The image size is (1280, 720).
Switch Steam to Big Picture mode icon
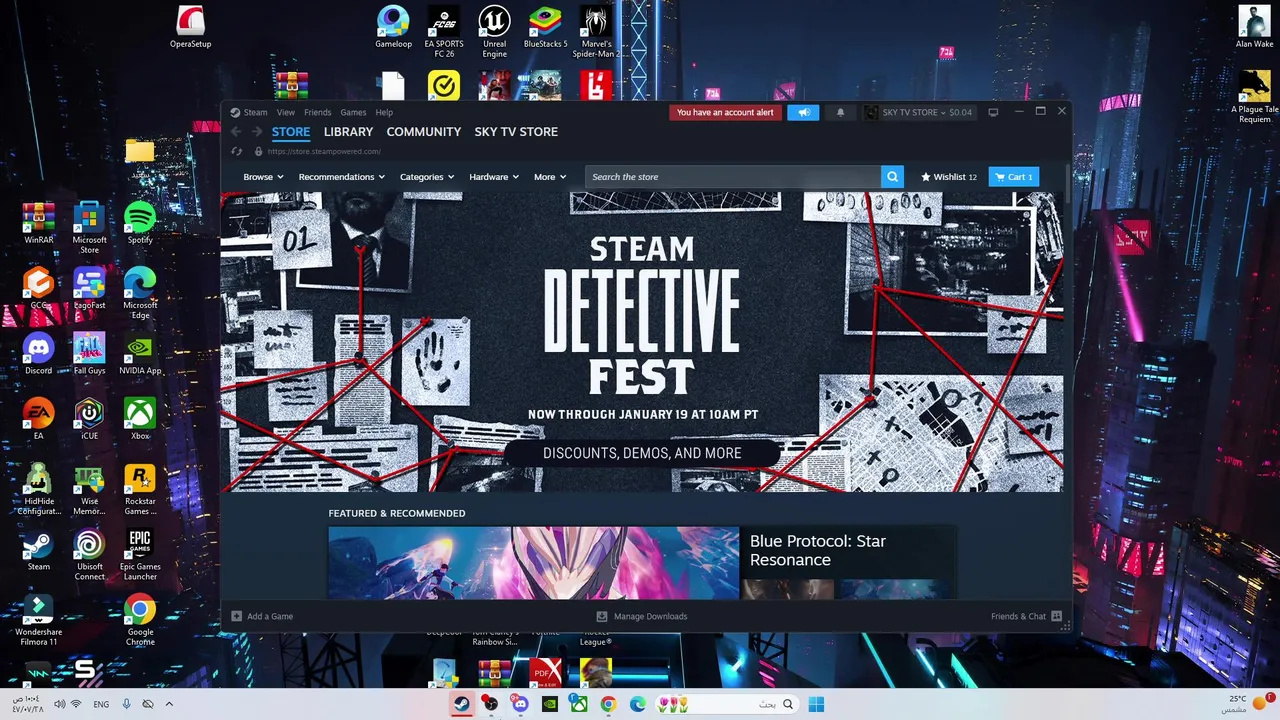[993, 112]
